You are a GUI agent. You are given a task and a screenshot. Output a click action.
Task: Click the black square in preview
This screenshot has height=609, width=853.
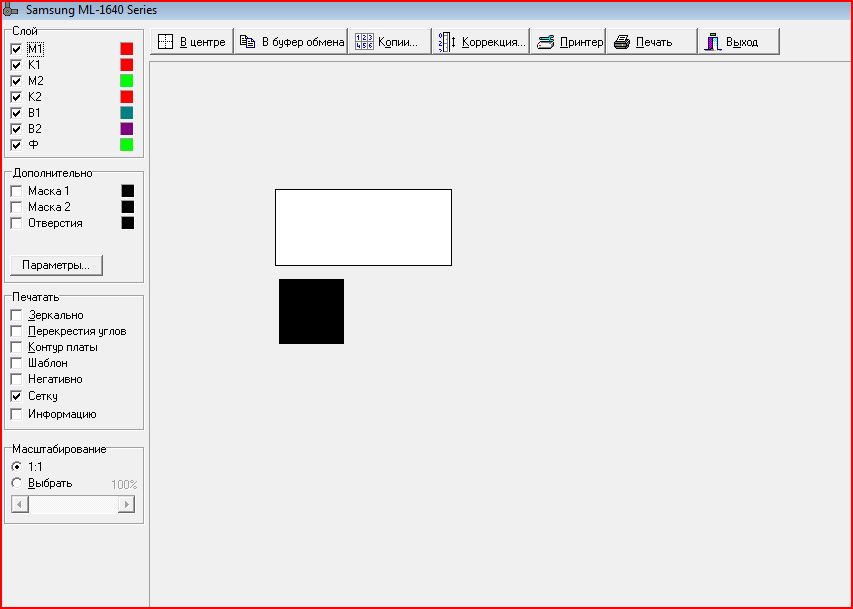(311, 311)
